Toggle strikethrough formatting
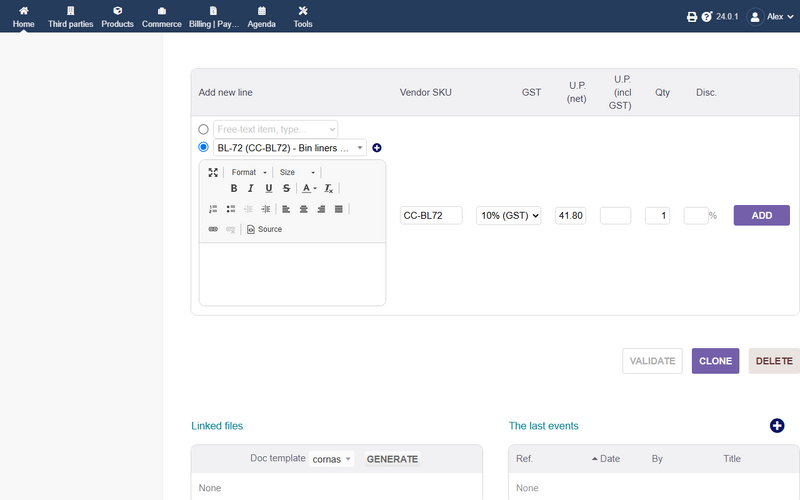 [x=286, y=188]
